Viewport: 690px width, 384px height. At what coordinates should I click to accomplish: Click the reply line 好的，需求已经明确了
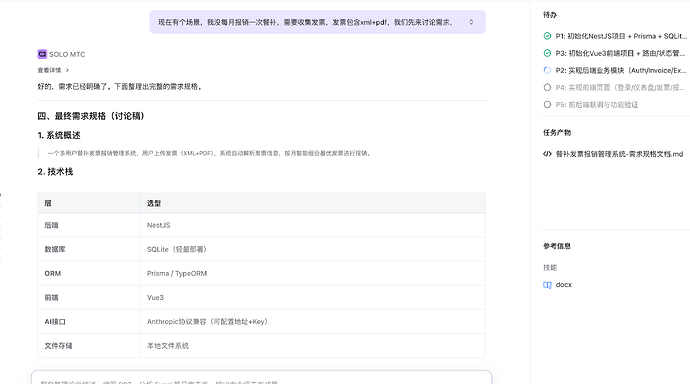[x=120, y=87]
